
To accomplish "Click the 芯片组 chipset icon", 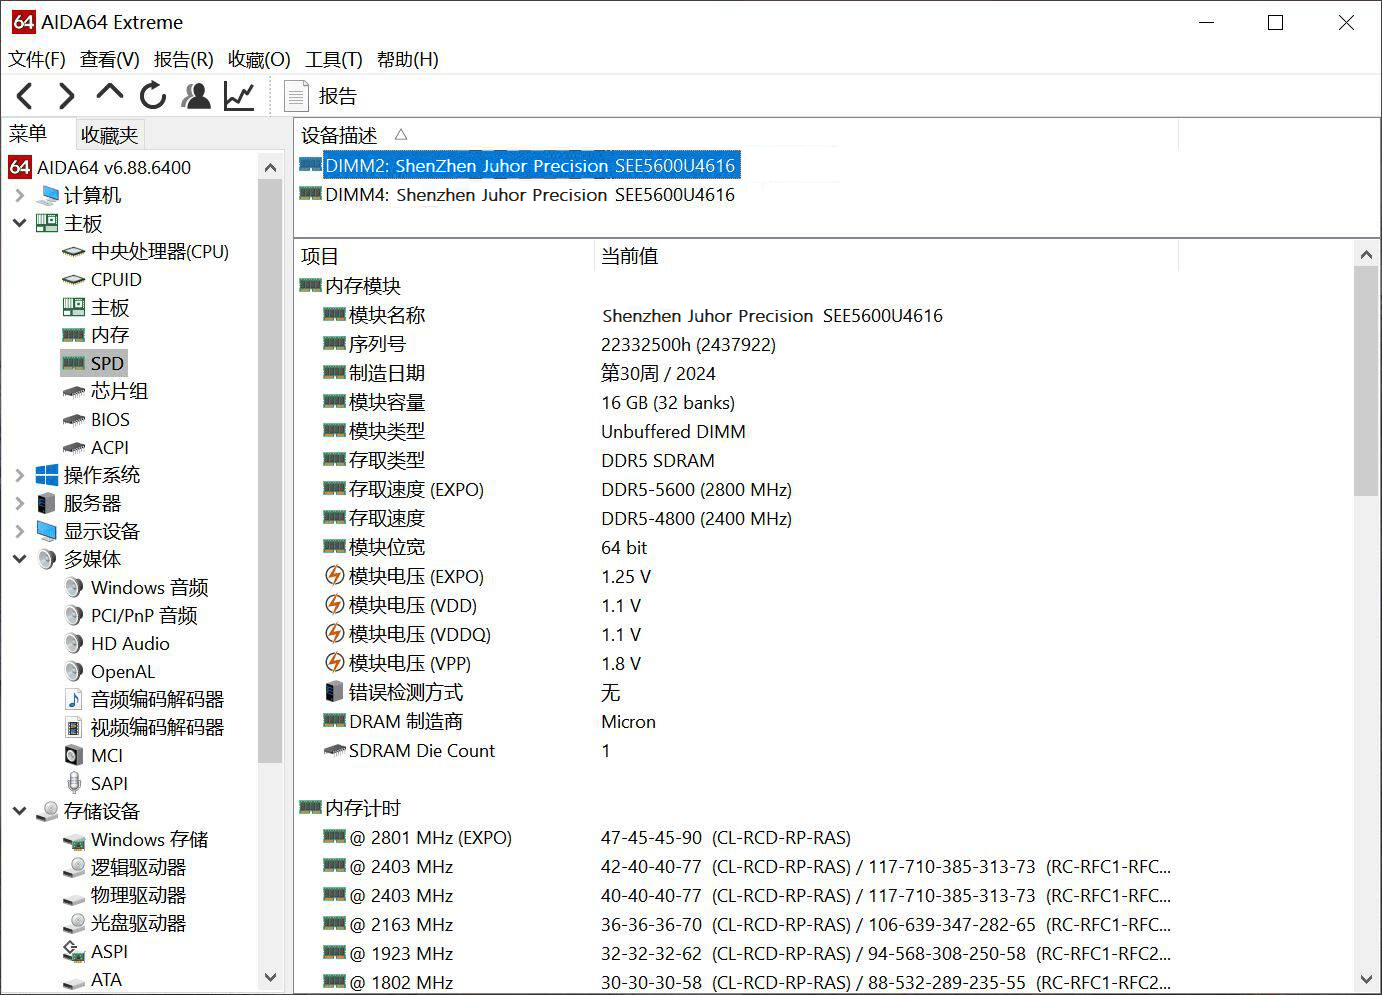I will coord(73,392).
